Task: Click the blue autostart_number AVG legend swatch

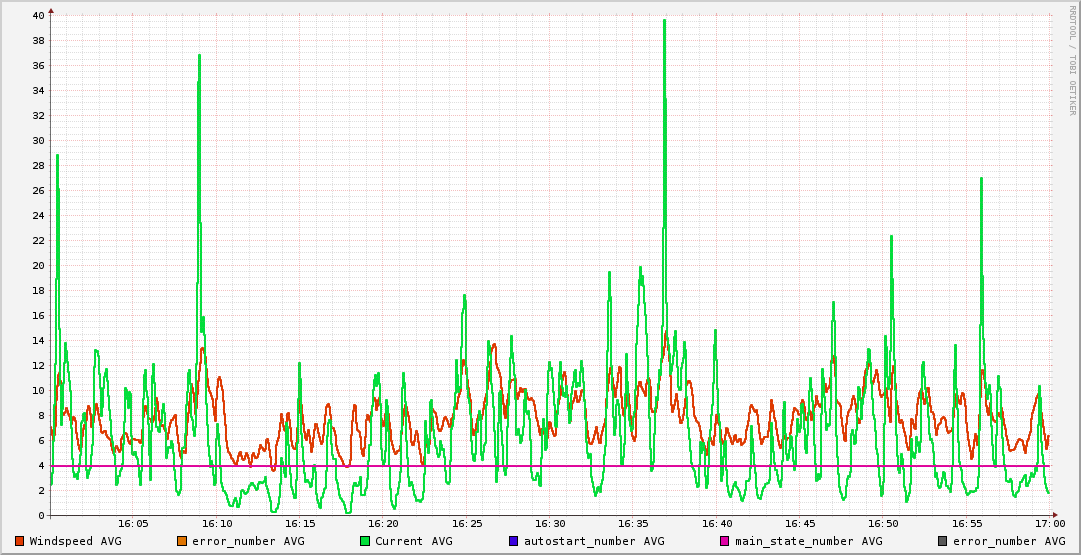Action: (x=513, y=541)
